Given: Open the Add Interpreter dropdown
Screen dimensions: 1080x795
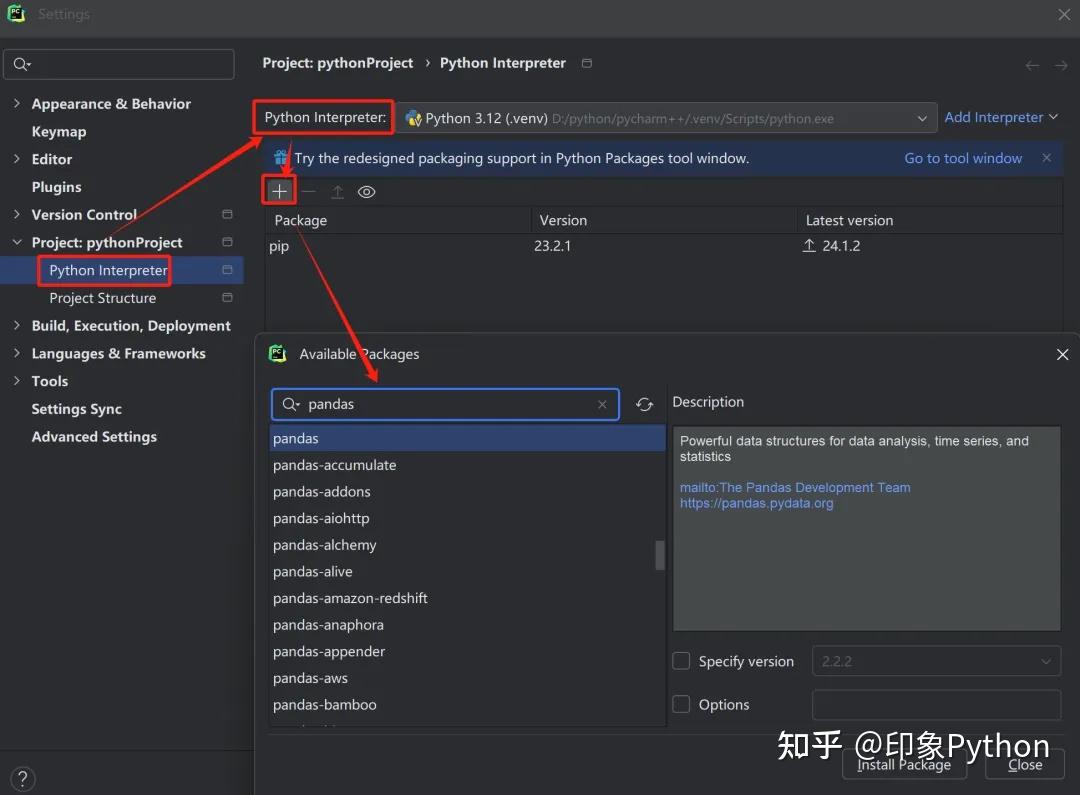Looking at the screenshot, I should (x=1001, y=117).
